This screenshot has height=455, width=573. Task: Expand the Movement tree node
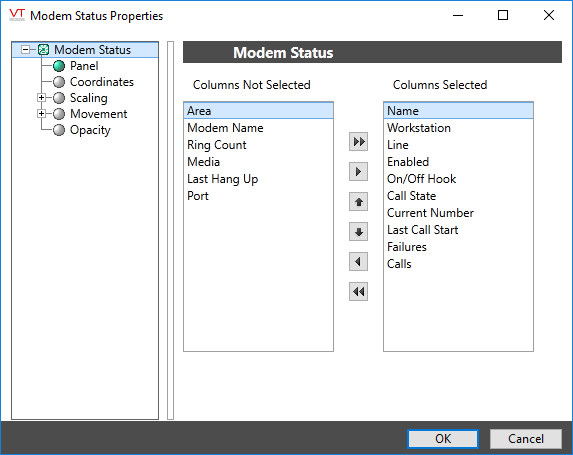point(41,114)
